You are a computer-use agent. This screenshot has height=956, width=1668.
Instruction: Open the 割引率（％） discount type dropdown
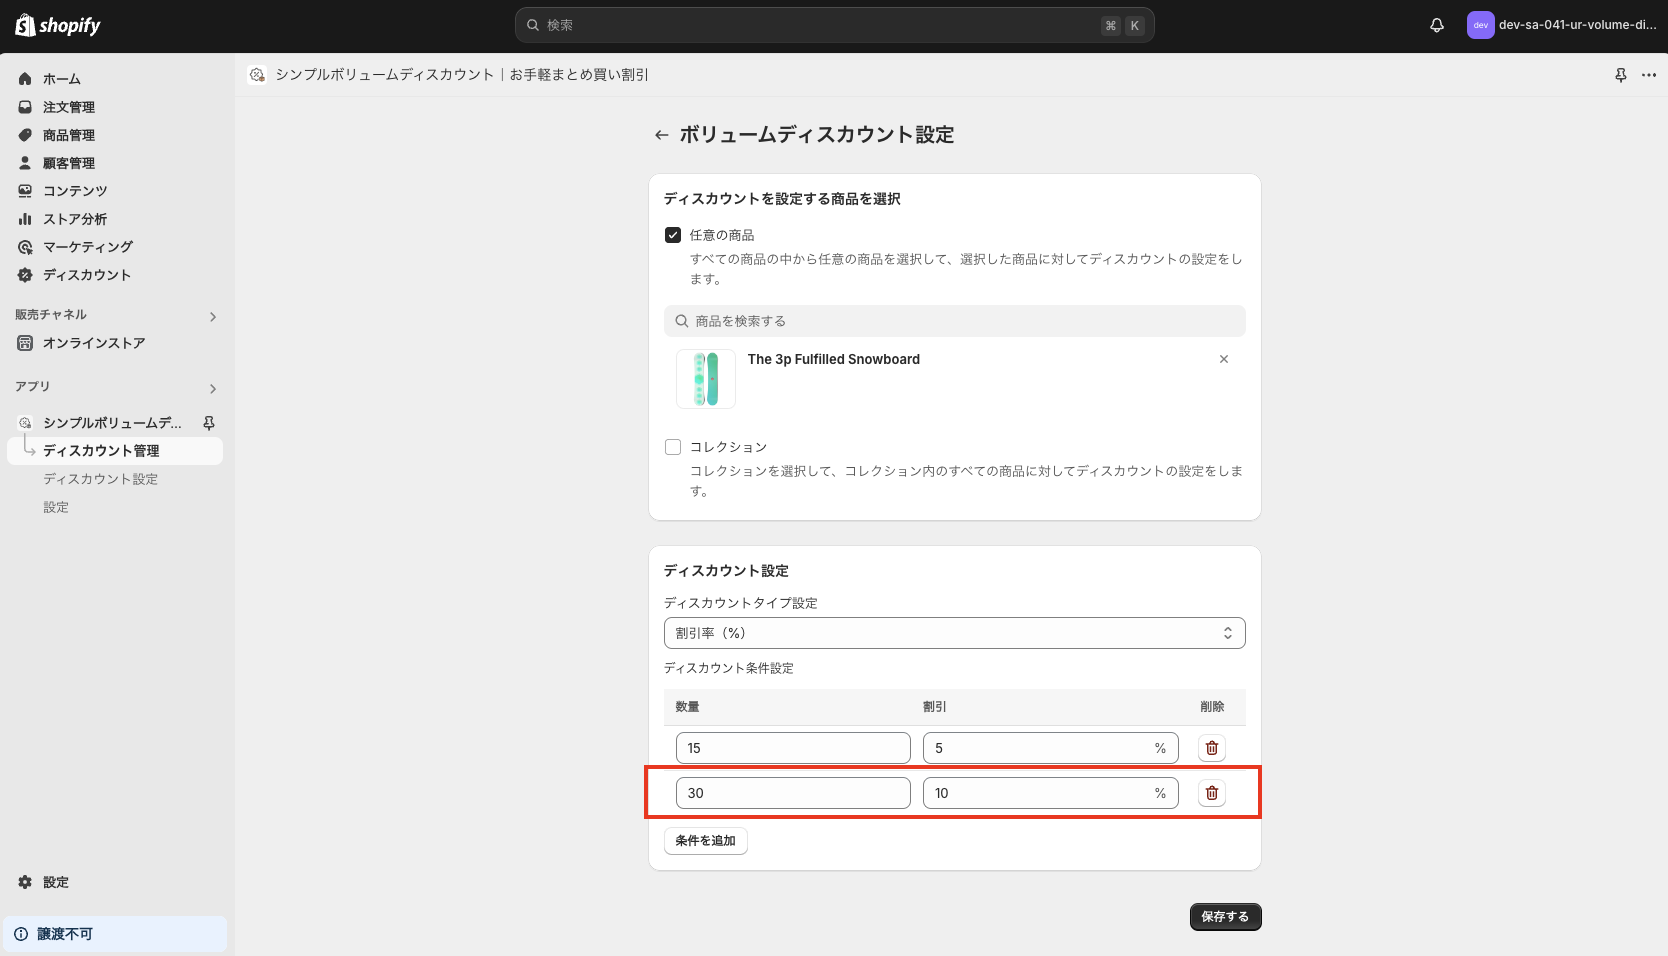tap(954, 632)
